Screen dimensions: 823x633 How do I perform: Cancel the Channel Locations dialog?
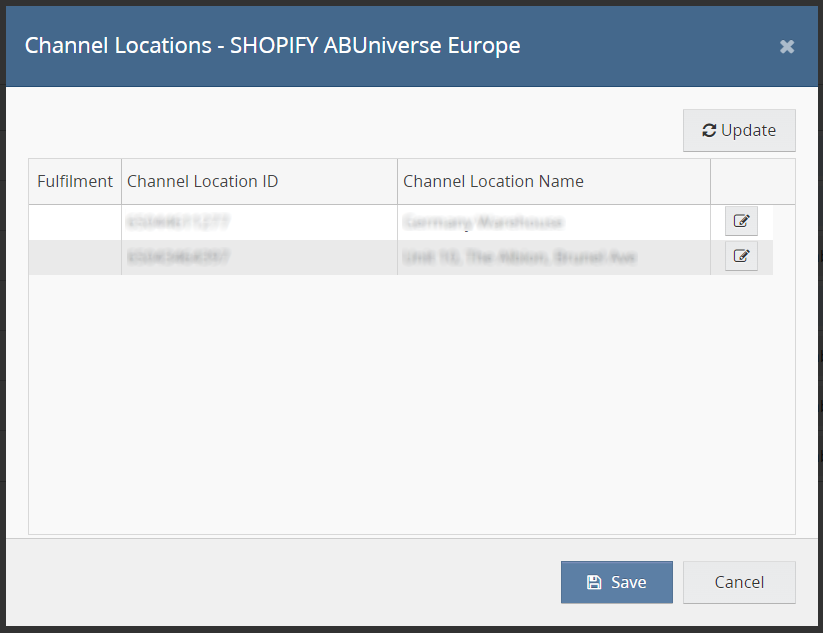(739, 582)
